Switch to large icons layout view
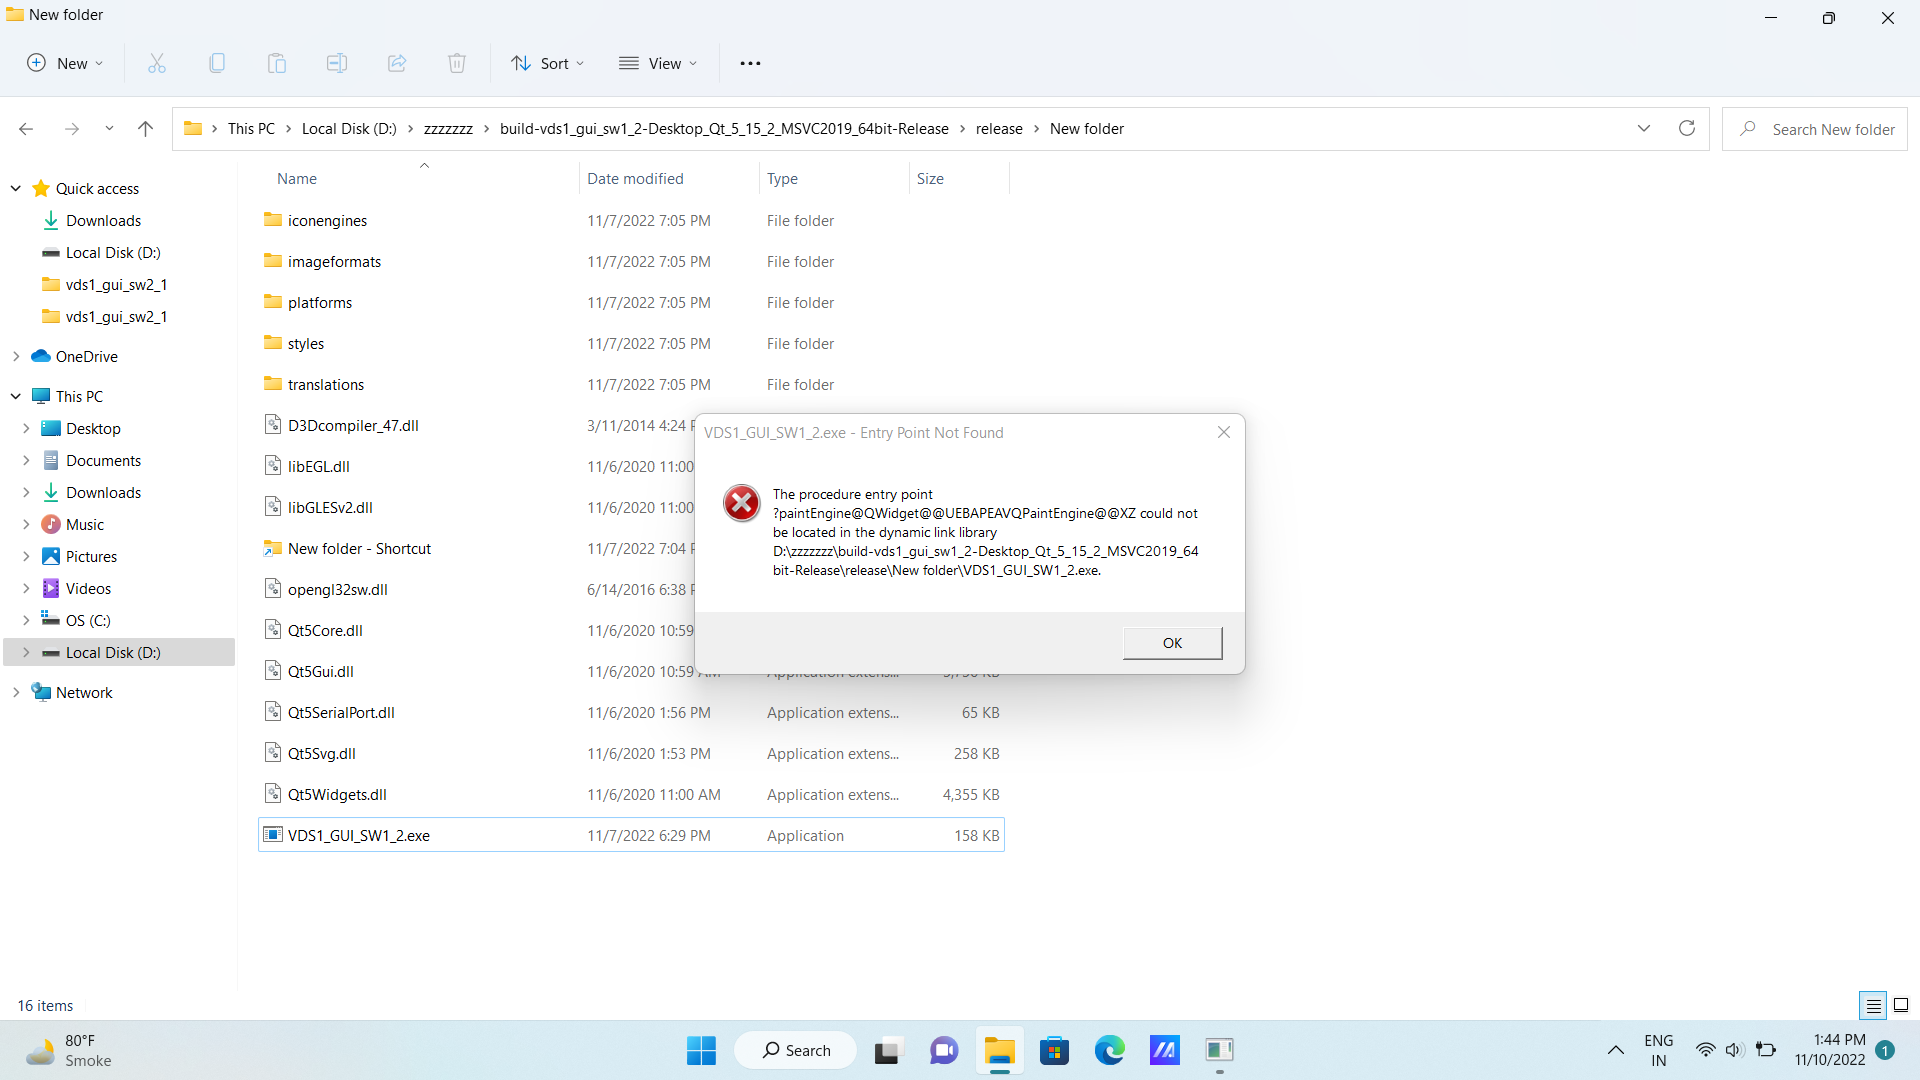Viewport: 1920px width, 1080px height. [x=1901, y=1005]
